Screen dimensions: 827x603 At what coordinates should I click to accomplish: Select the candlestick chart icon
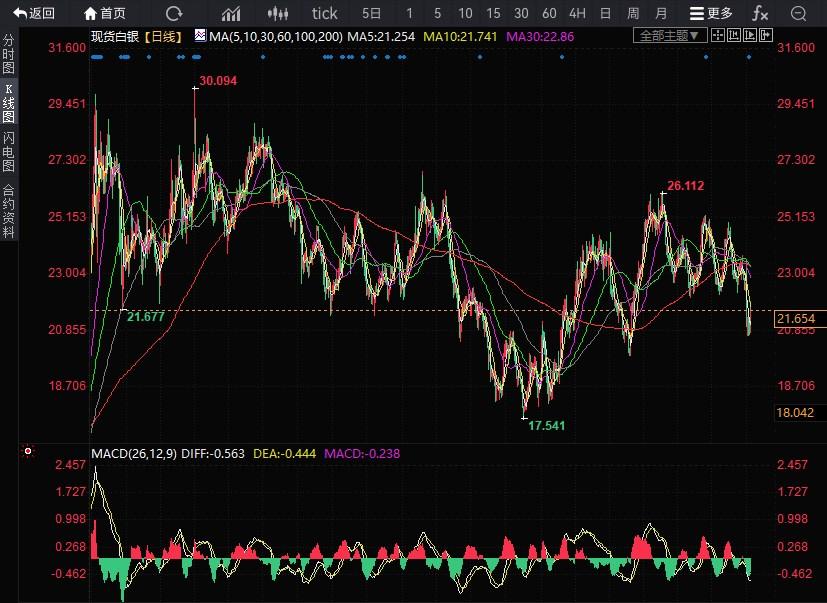tap(280, 13)
